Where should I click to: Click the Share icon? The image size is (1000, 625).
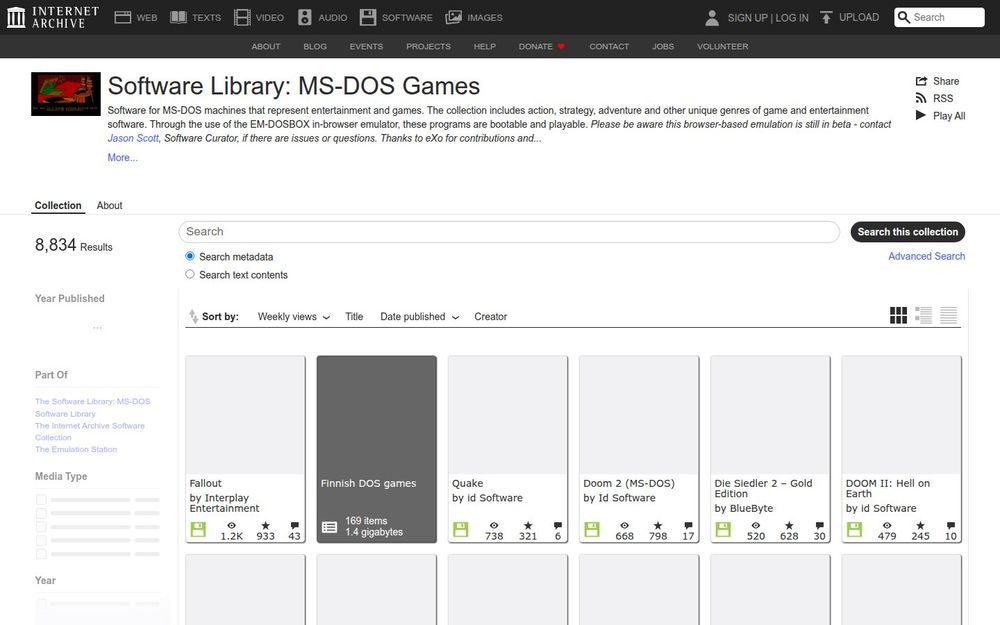[921, 81]
